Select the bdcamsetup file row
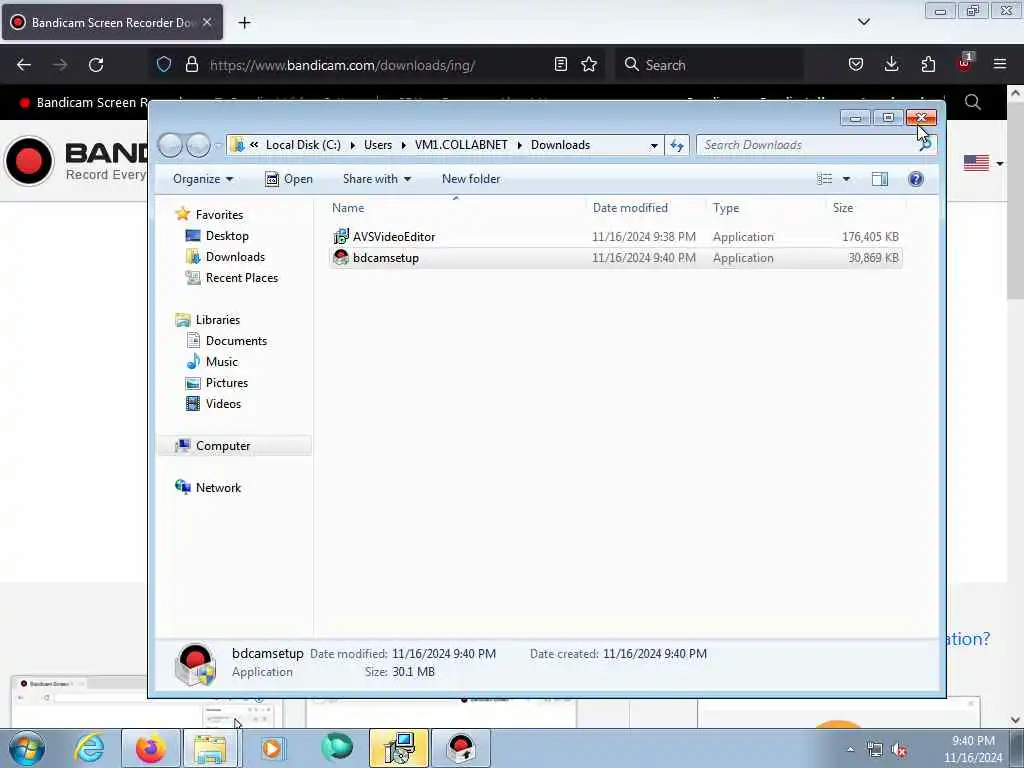Image resolution: width=1024 pixels, height=768 pixels. click(616, 258)
